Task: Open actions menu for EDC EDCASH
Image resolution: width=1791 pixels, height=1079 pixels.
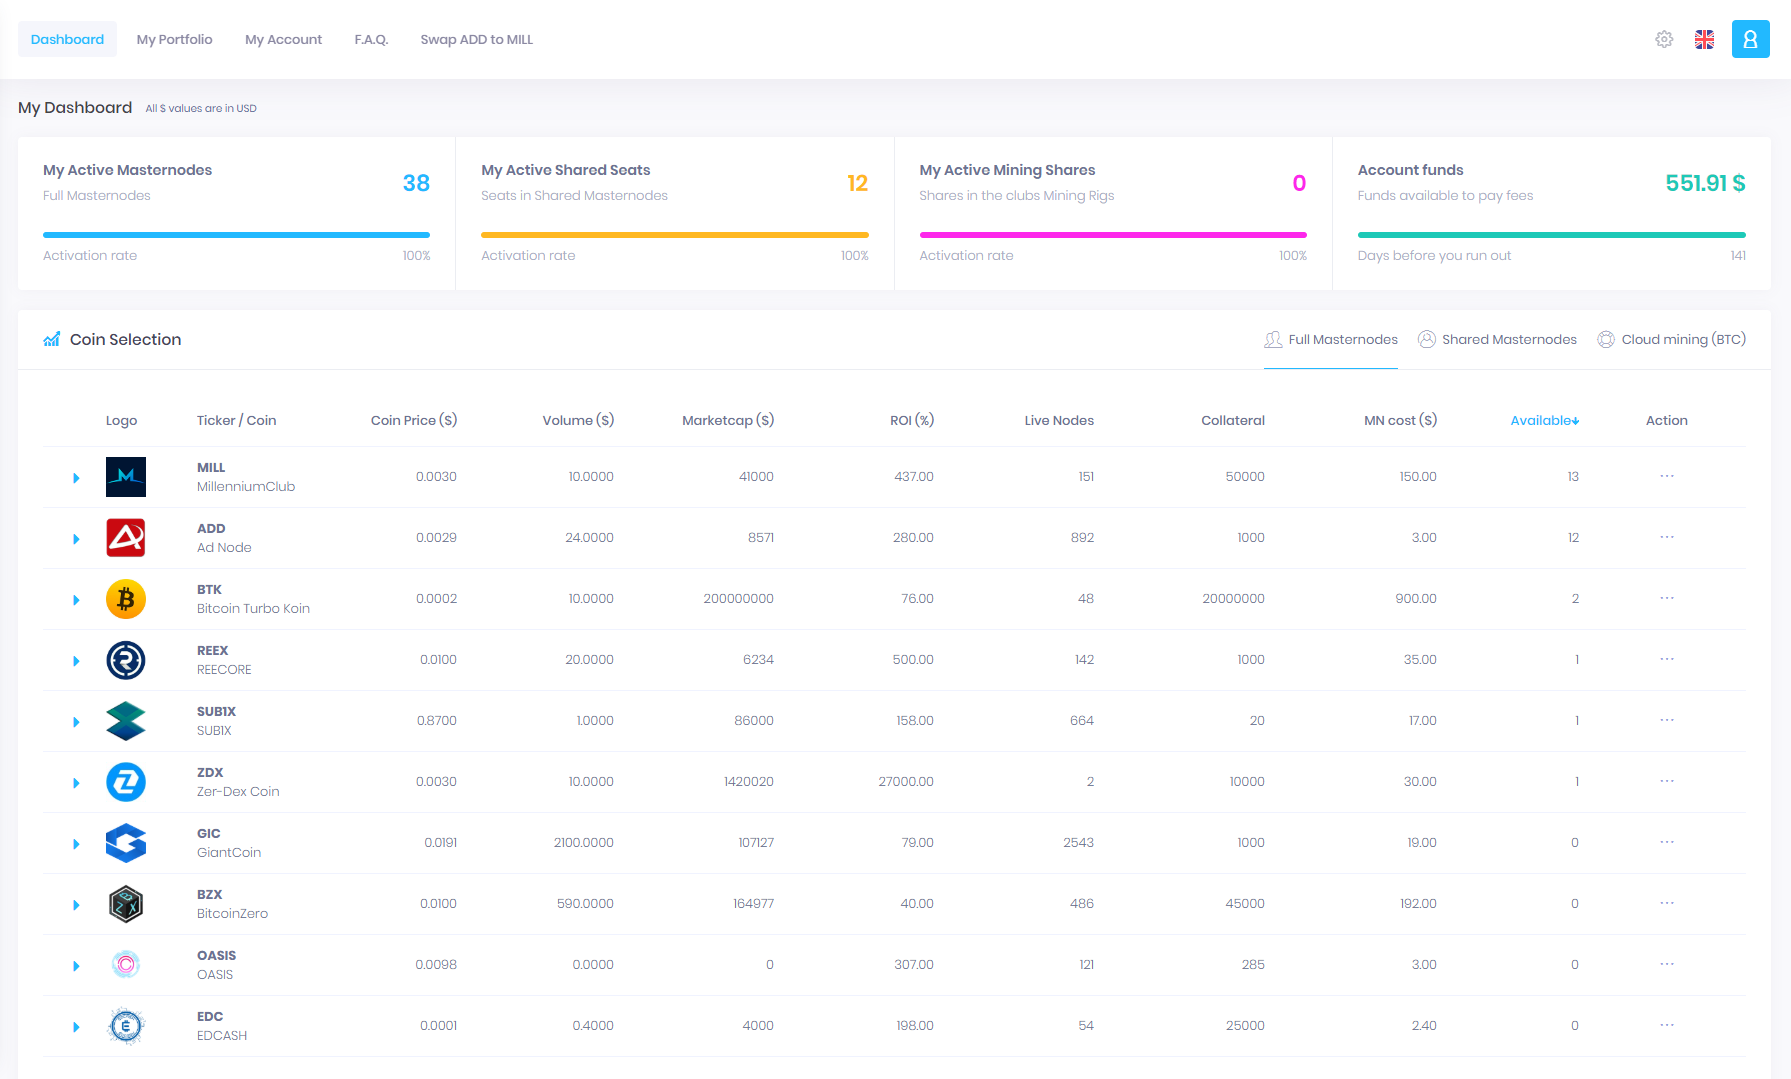Action: (1666, 1025)
